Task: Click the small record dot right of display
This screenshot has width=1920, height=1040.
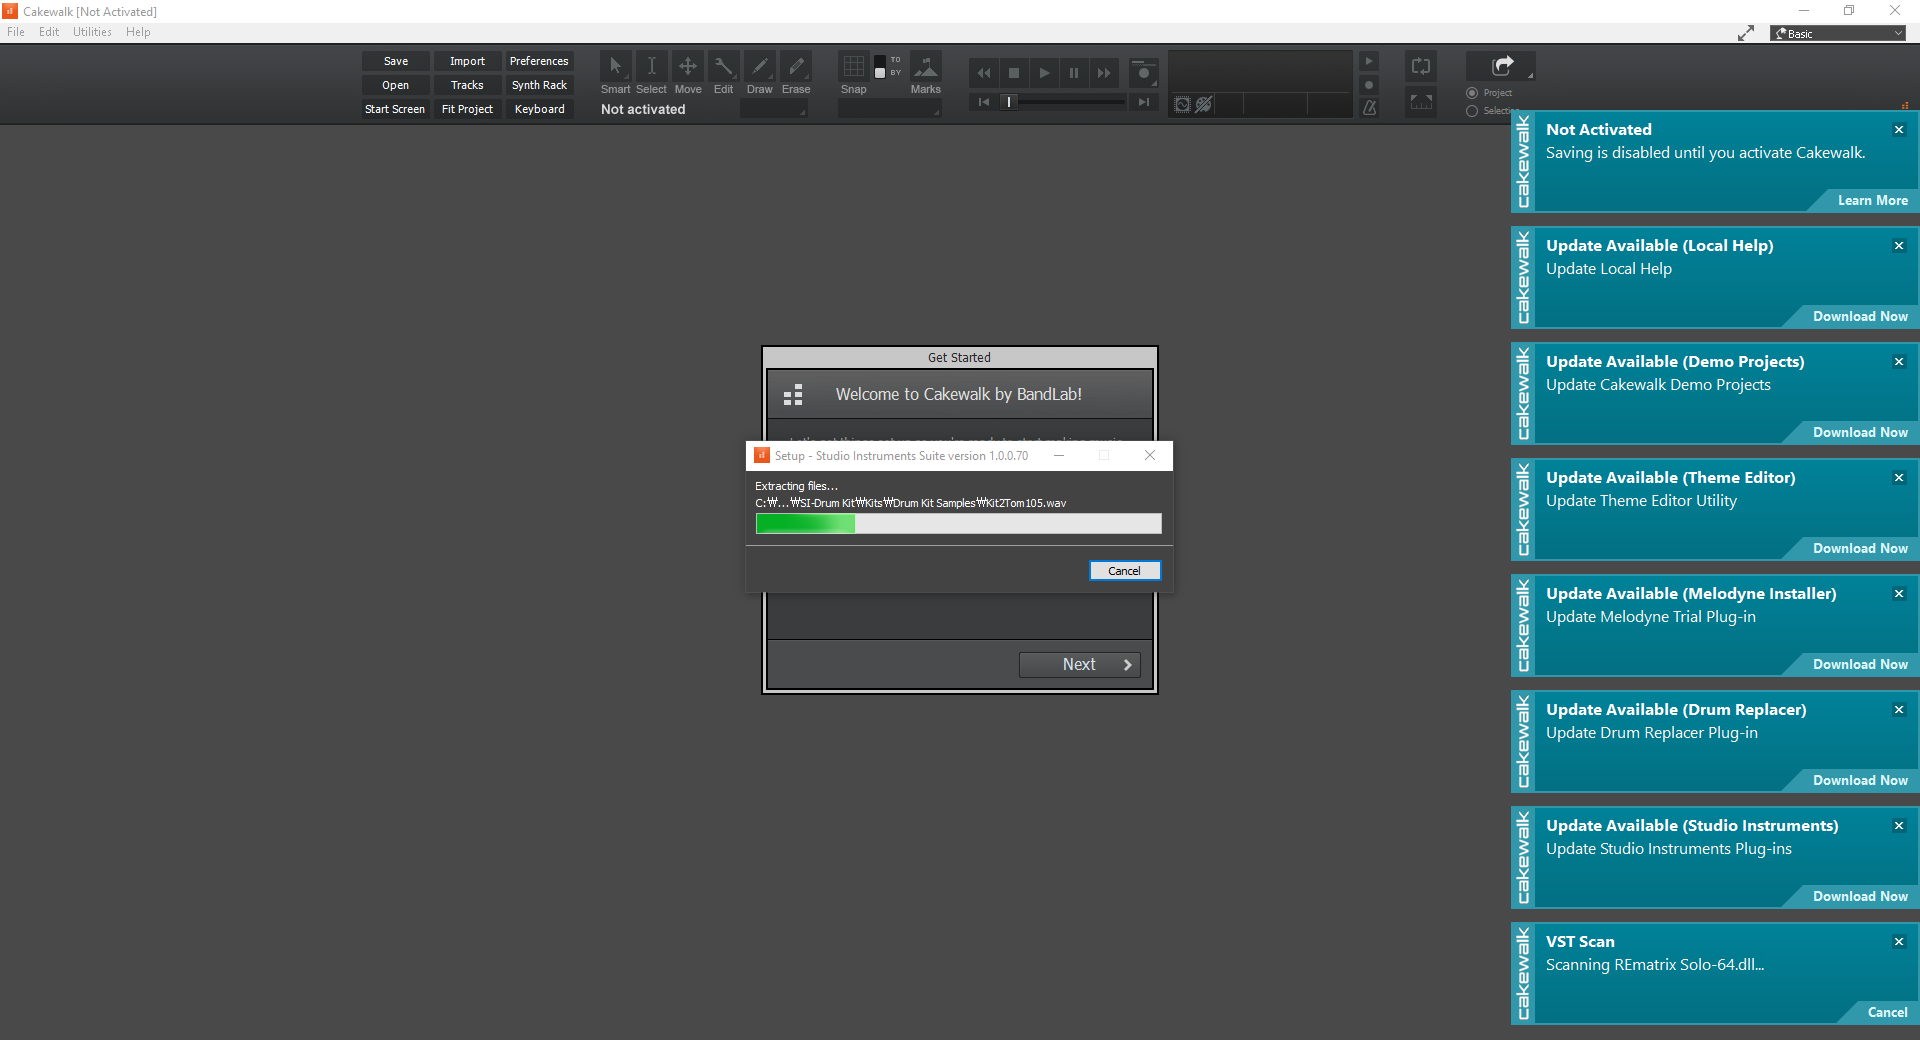Action: [x=1370, y=85]
